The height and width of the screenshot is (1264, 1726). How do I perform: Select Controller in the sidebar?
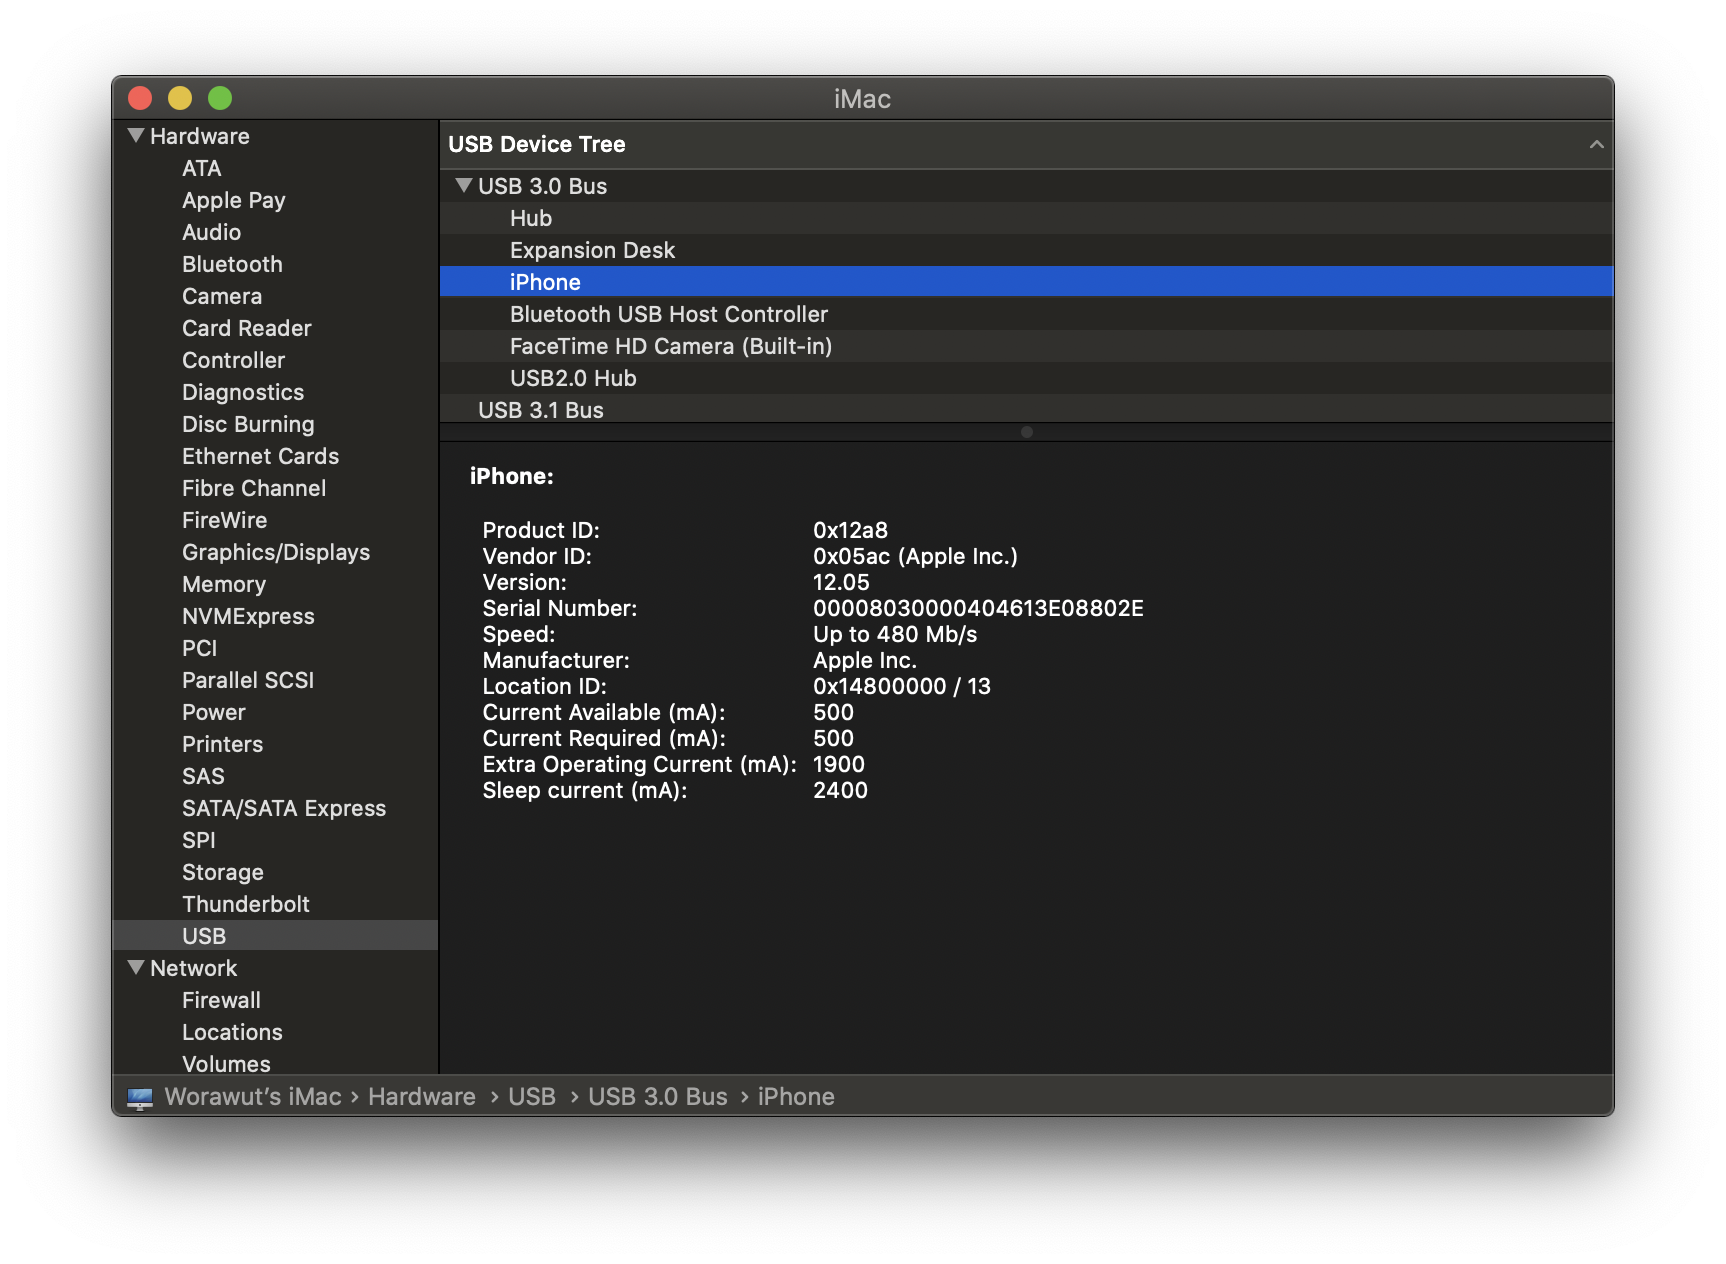[x=233, y=360]
